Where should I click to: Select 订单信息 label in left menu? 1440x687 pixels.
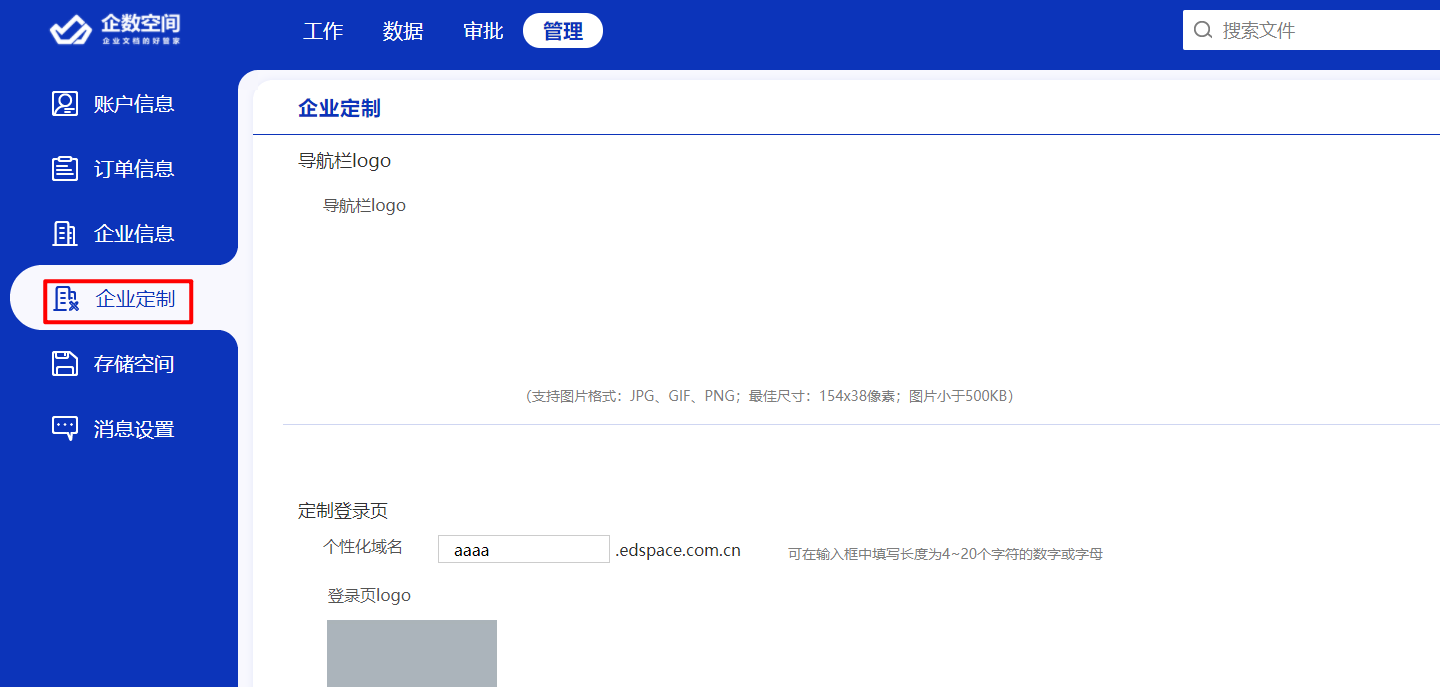coord(134,169)
